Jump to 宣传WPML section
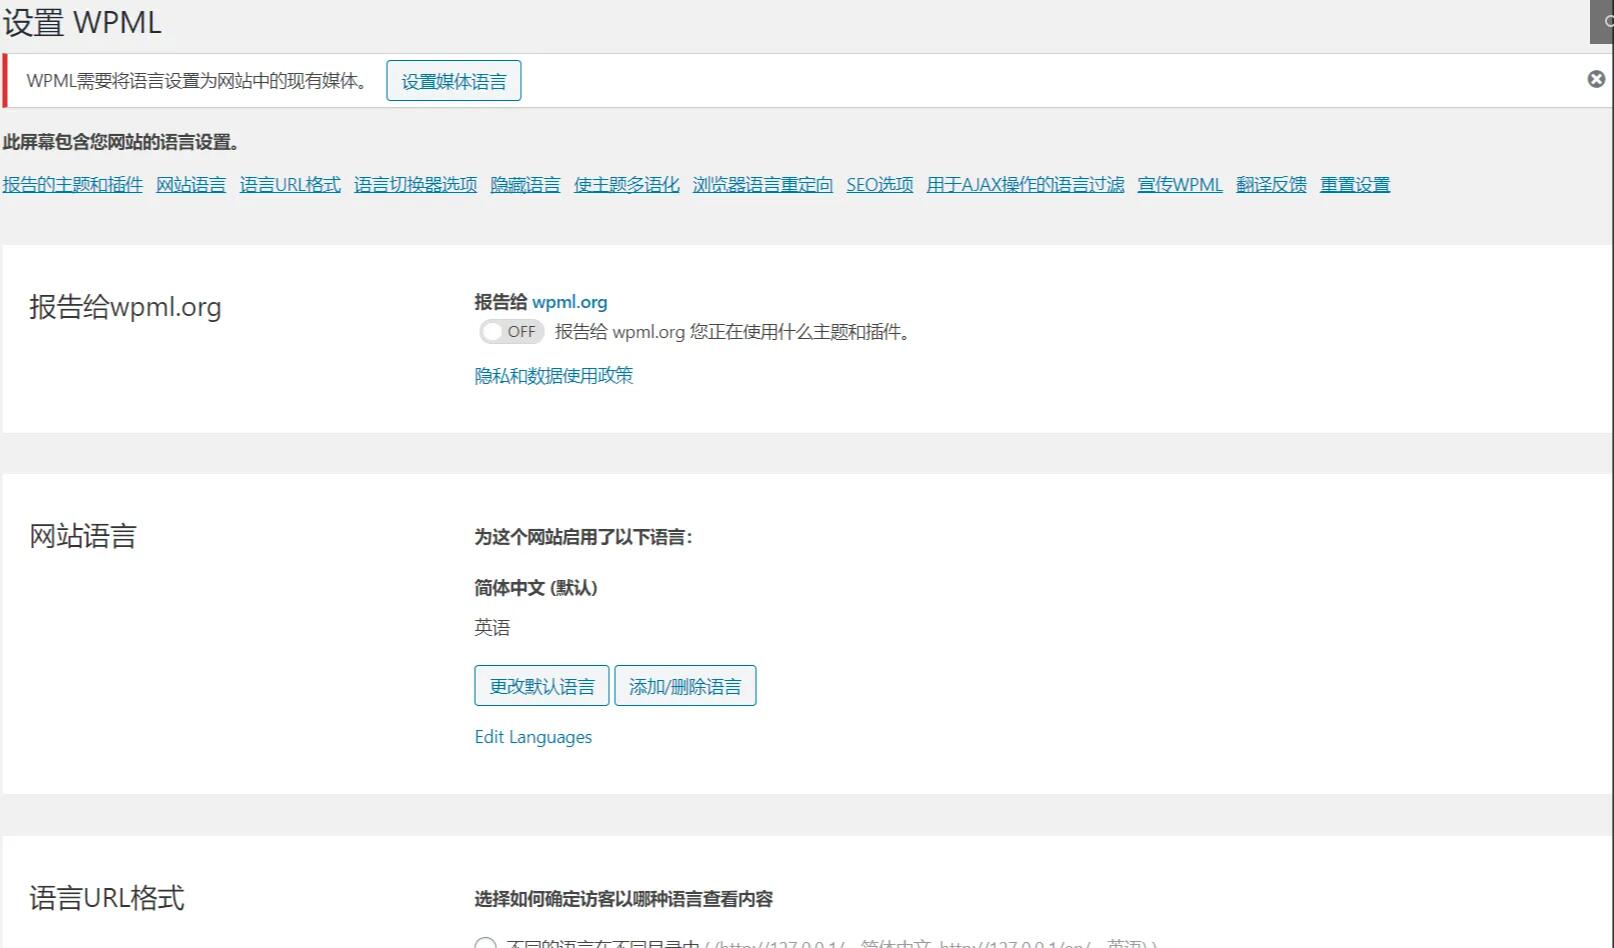 pyautogui.click(x=1180, y=185)
